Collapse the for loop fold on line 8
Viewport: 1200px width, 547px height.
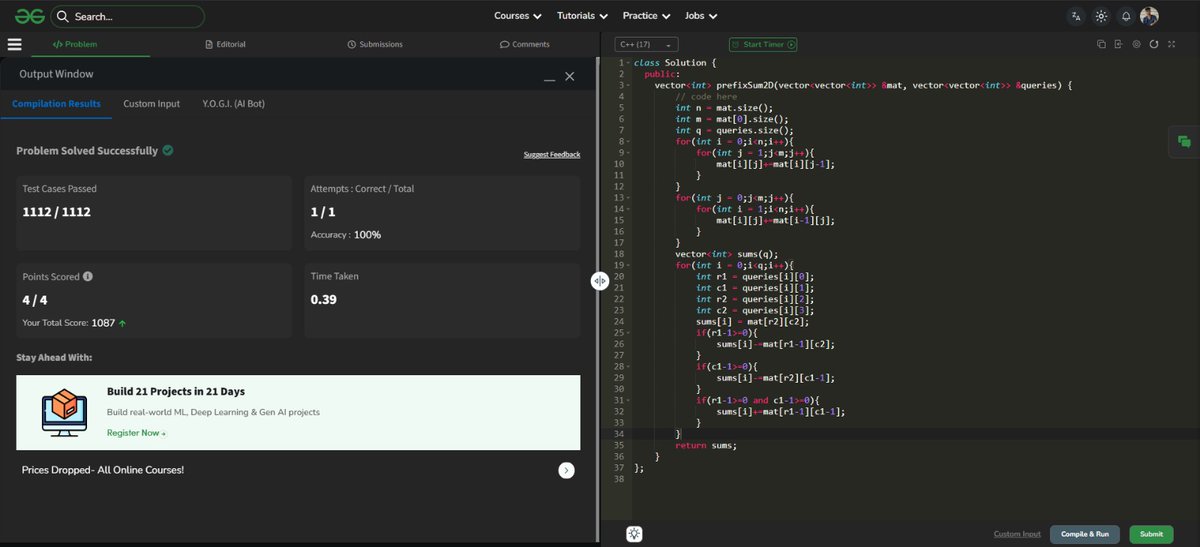pos(628,141)
